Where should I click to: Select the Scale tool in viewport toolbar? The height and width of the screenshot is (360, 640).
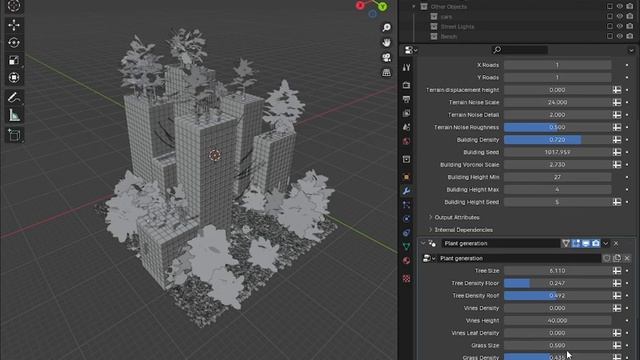point(14,60)
